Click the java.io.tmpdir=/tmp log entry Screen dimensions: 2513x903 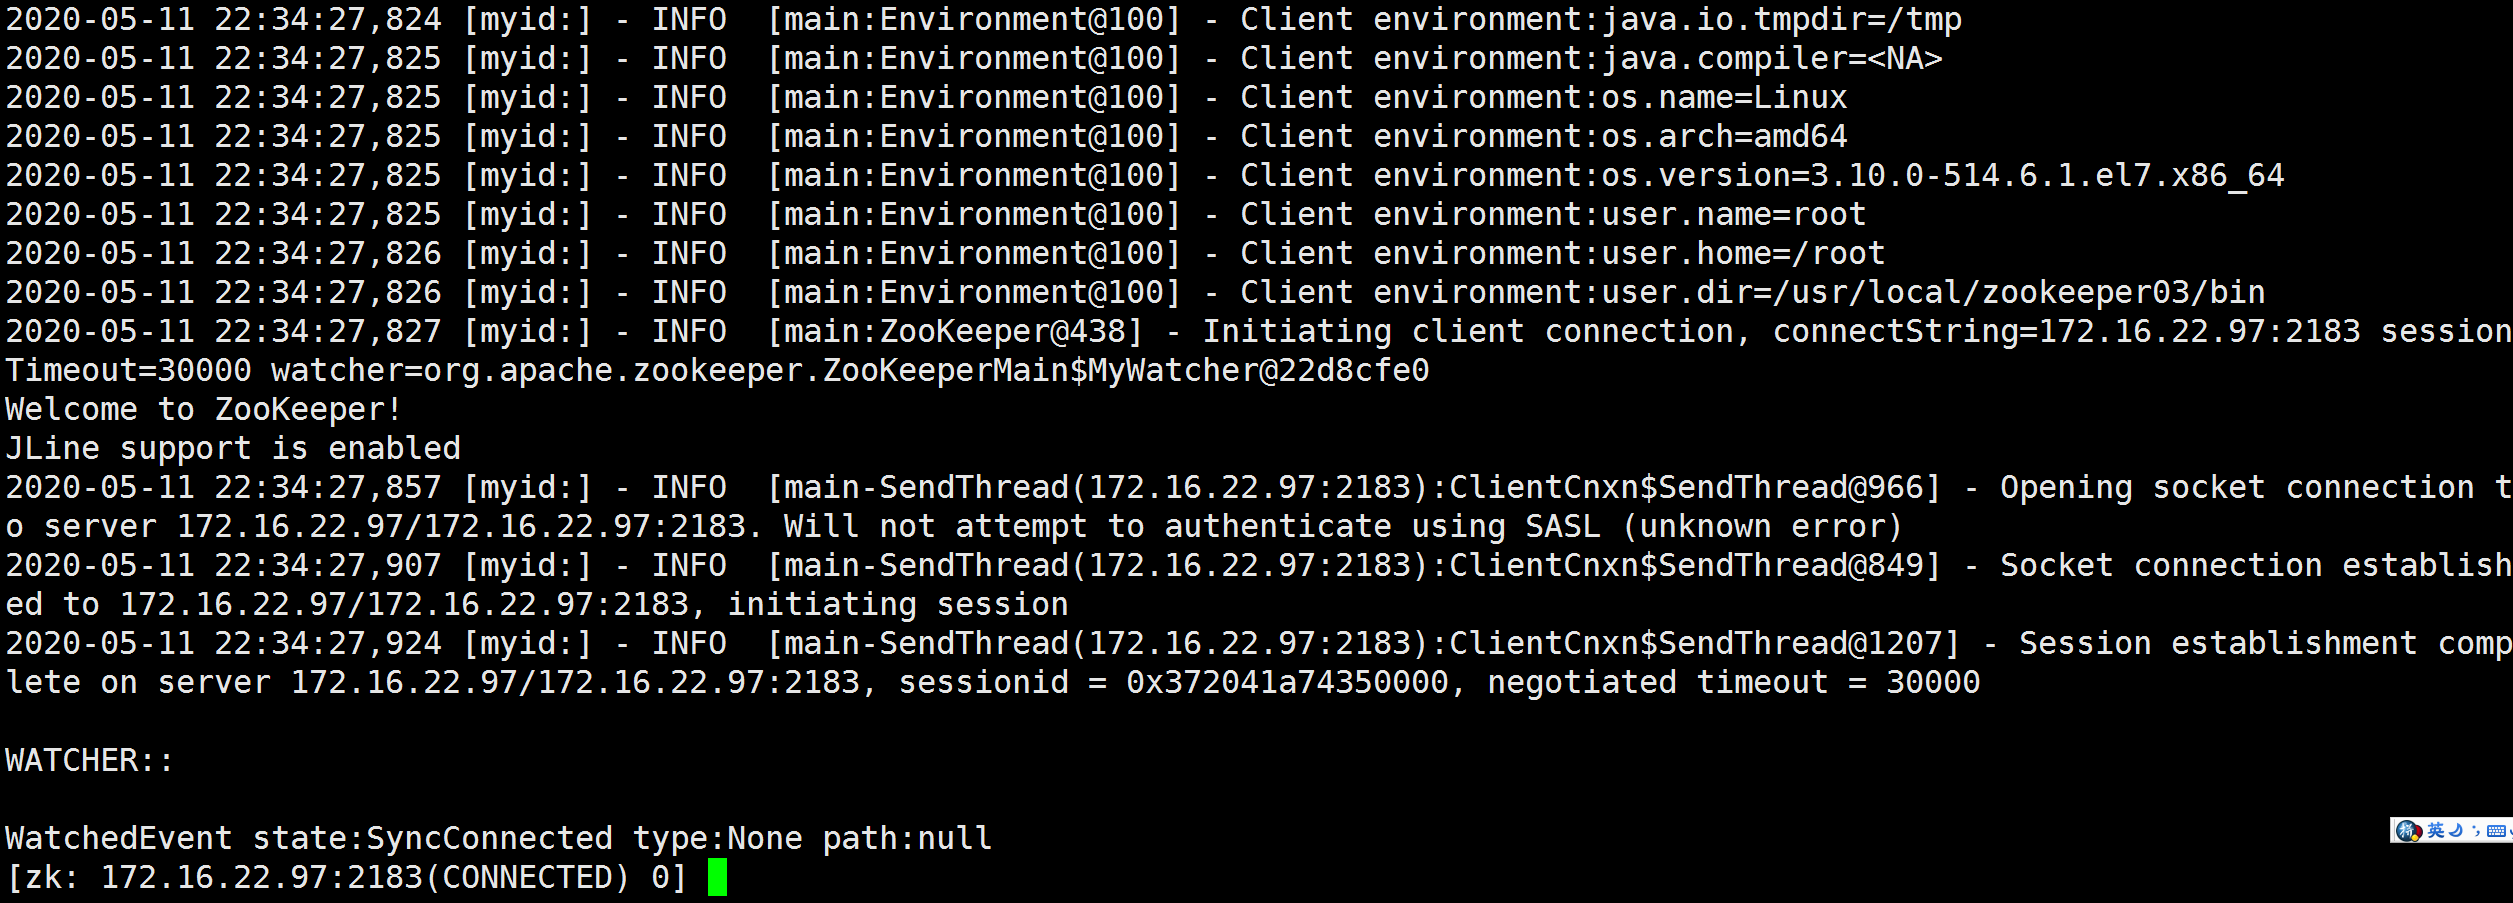pyautogui.click(x=1782, y=19)
